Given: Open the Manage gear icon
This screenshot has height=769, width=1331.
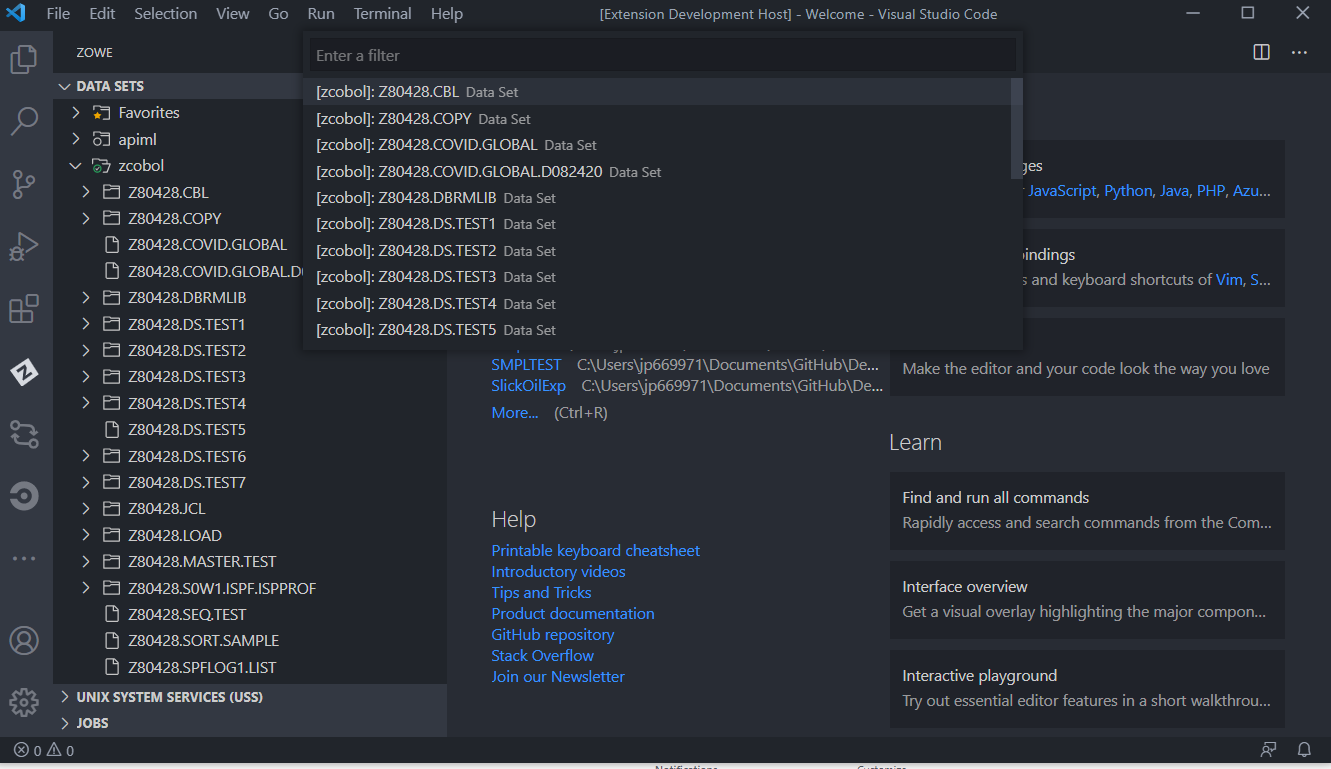Looking at the screenshot, I should tap(24, 702).
